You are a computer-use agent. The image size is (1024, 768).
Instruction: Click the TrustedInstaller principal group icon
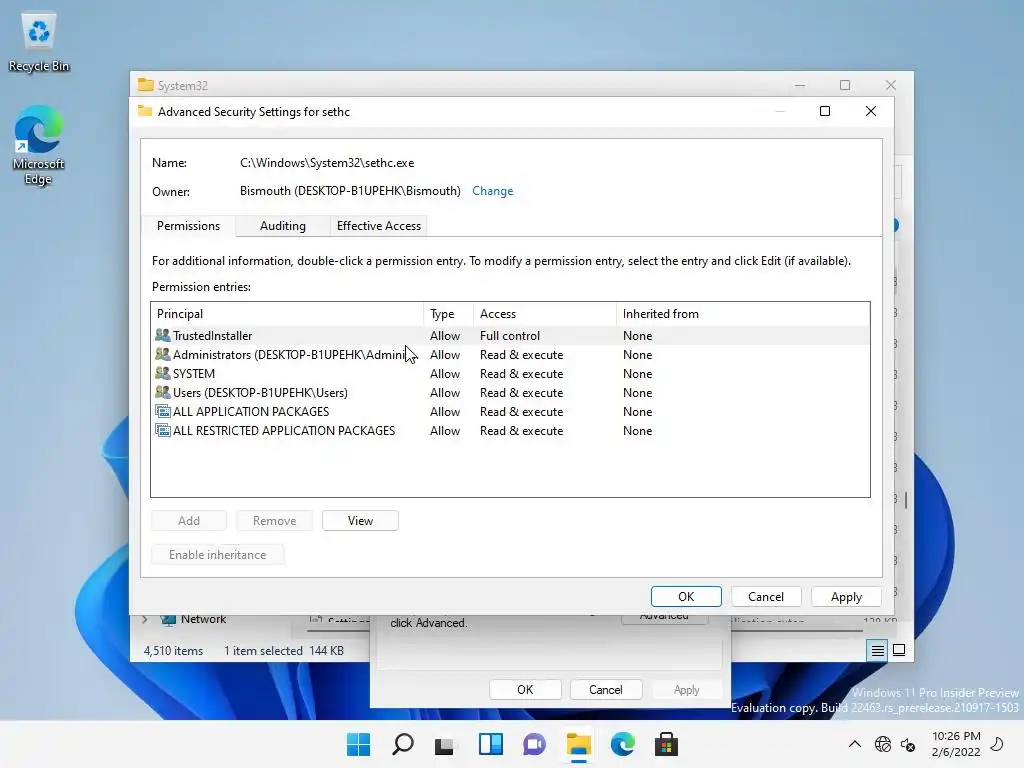point(163,336)
